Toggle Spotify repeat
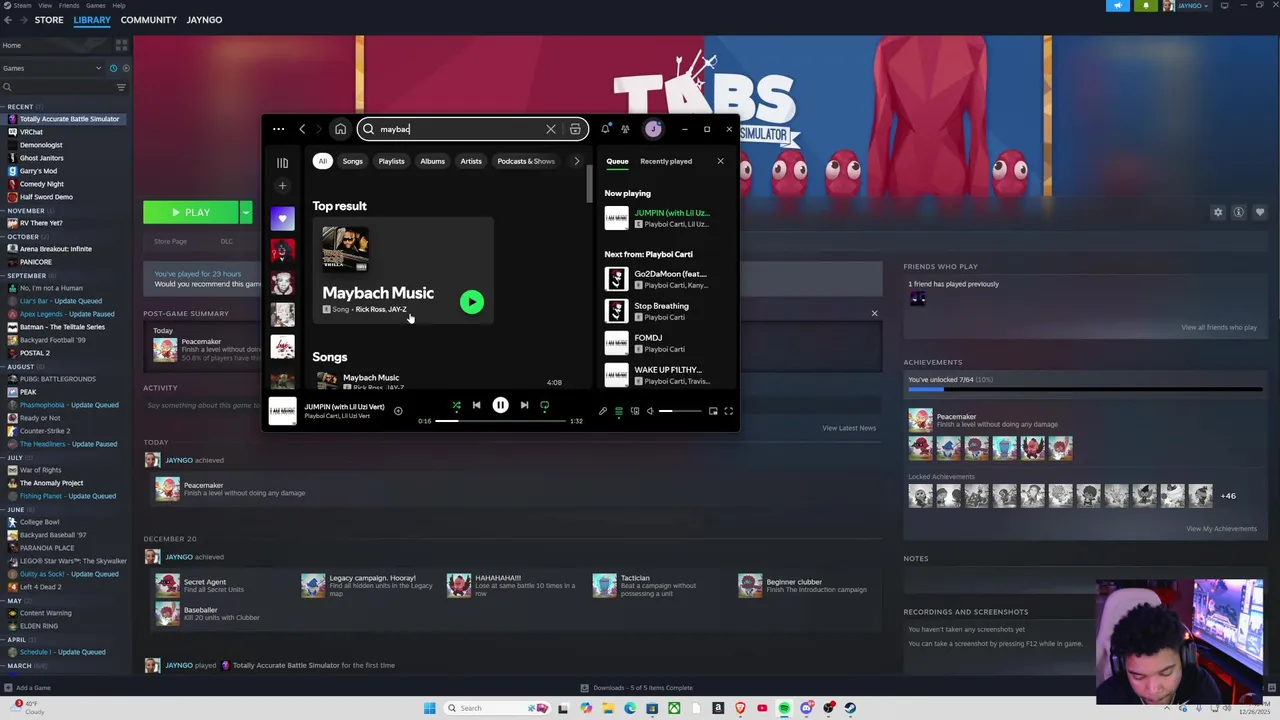Image resolution: width=1280 pixels, height=720 pixels. (544, 406)
